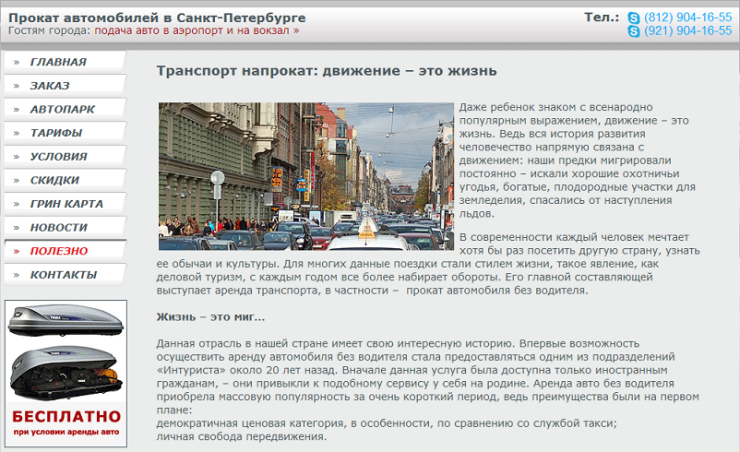This screenshot has height=452, width=740.
Task: Open the street traffic photo in the article
Action: pyautogui.click(x=306, y=176)
